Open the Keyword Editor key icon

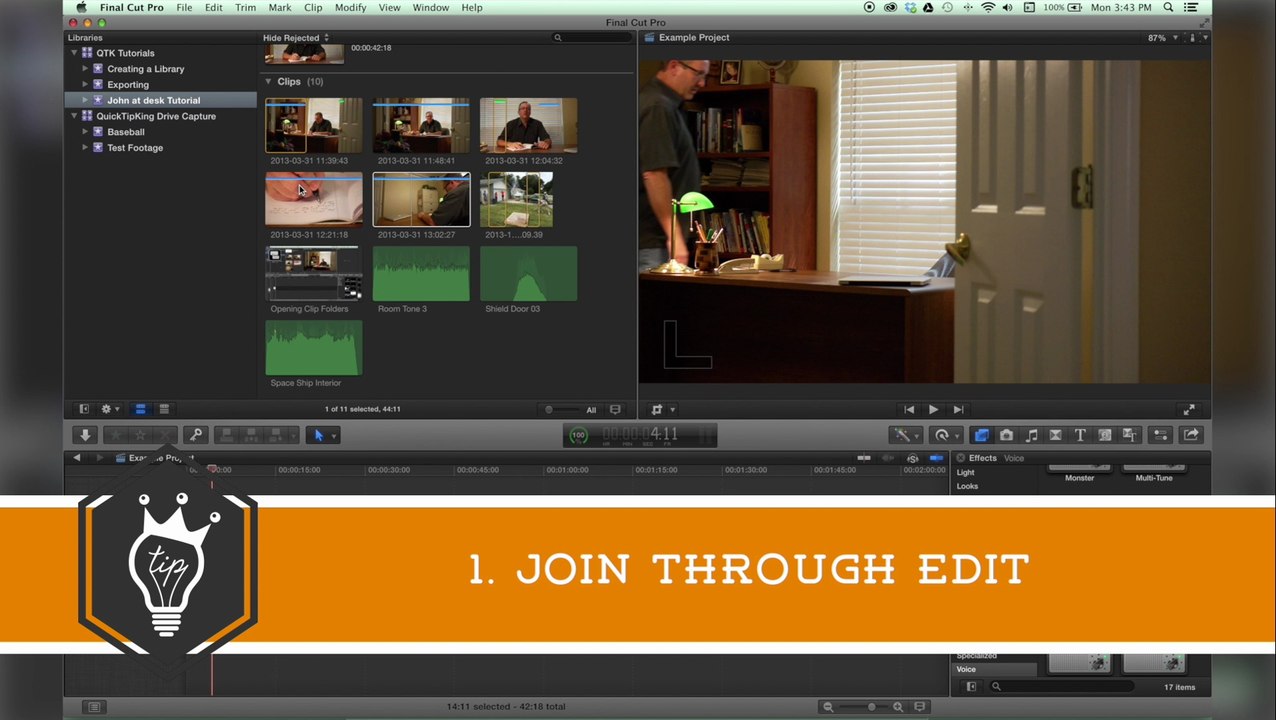(x=196, y=435)
